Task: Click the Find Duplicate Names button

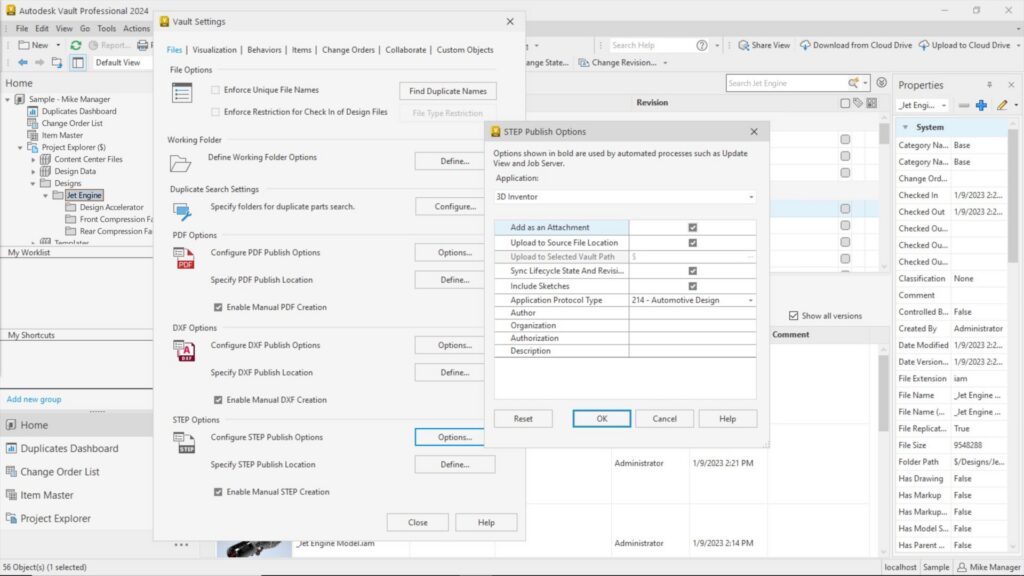Action: 448,90
